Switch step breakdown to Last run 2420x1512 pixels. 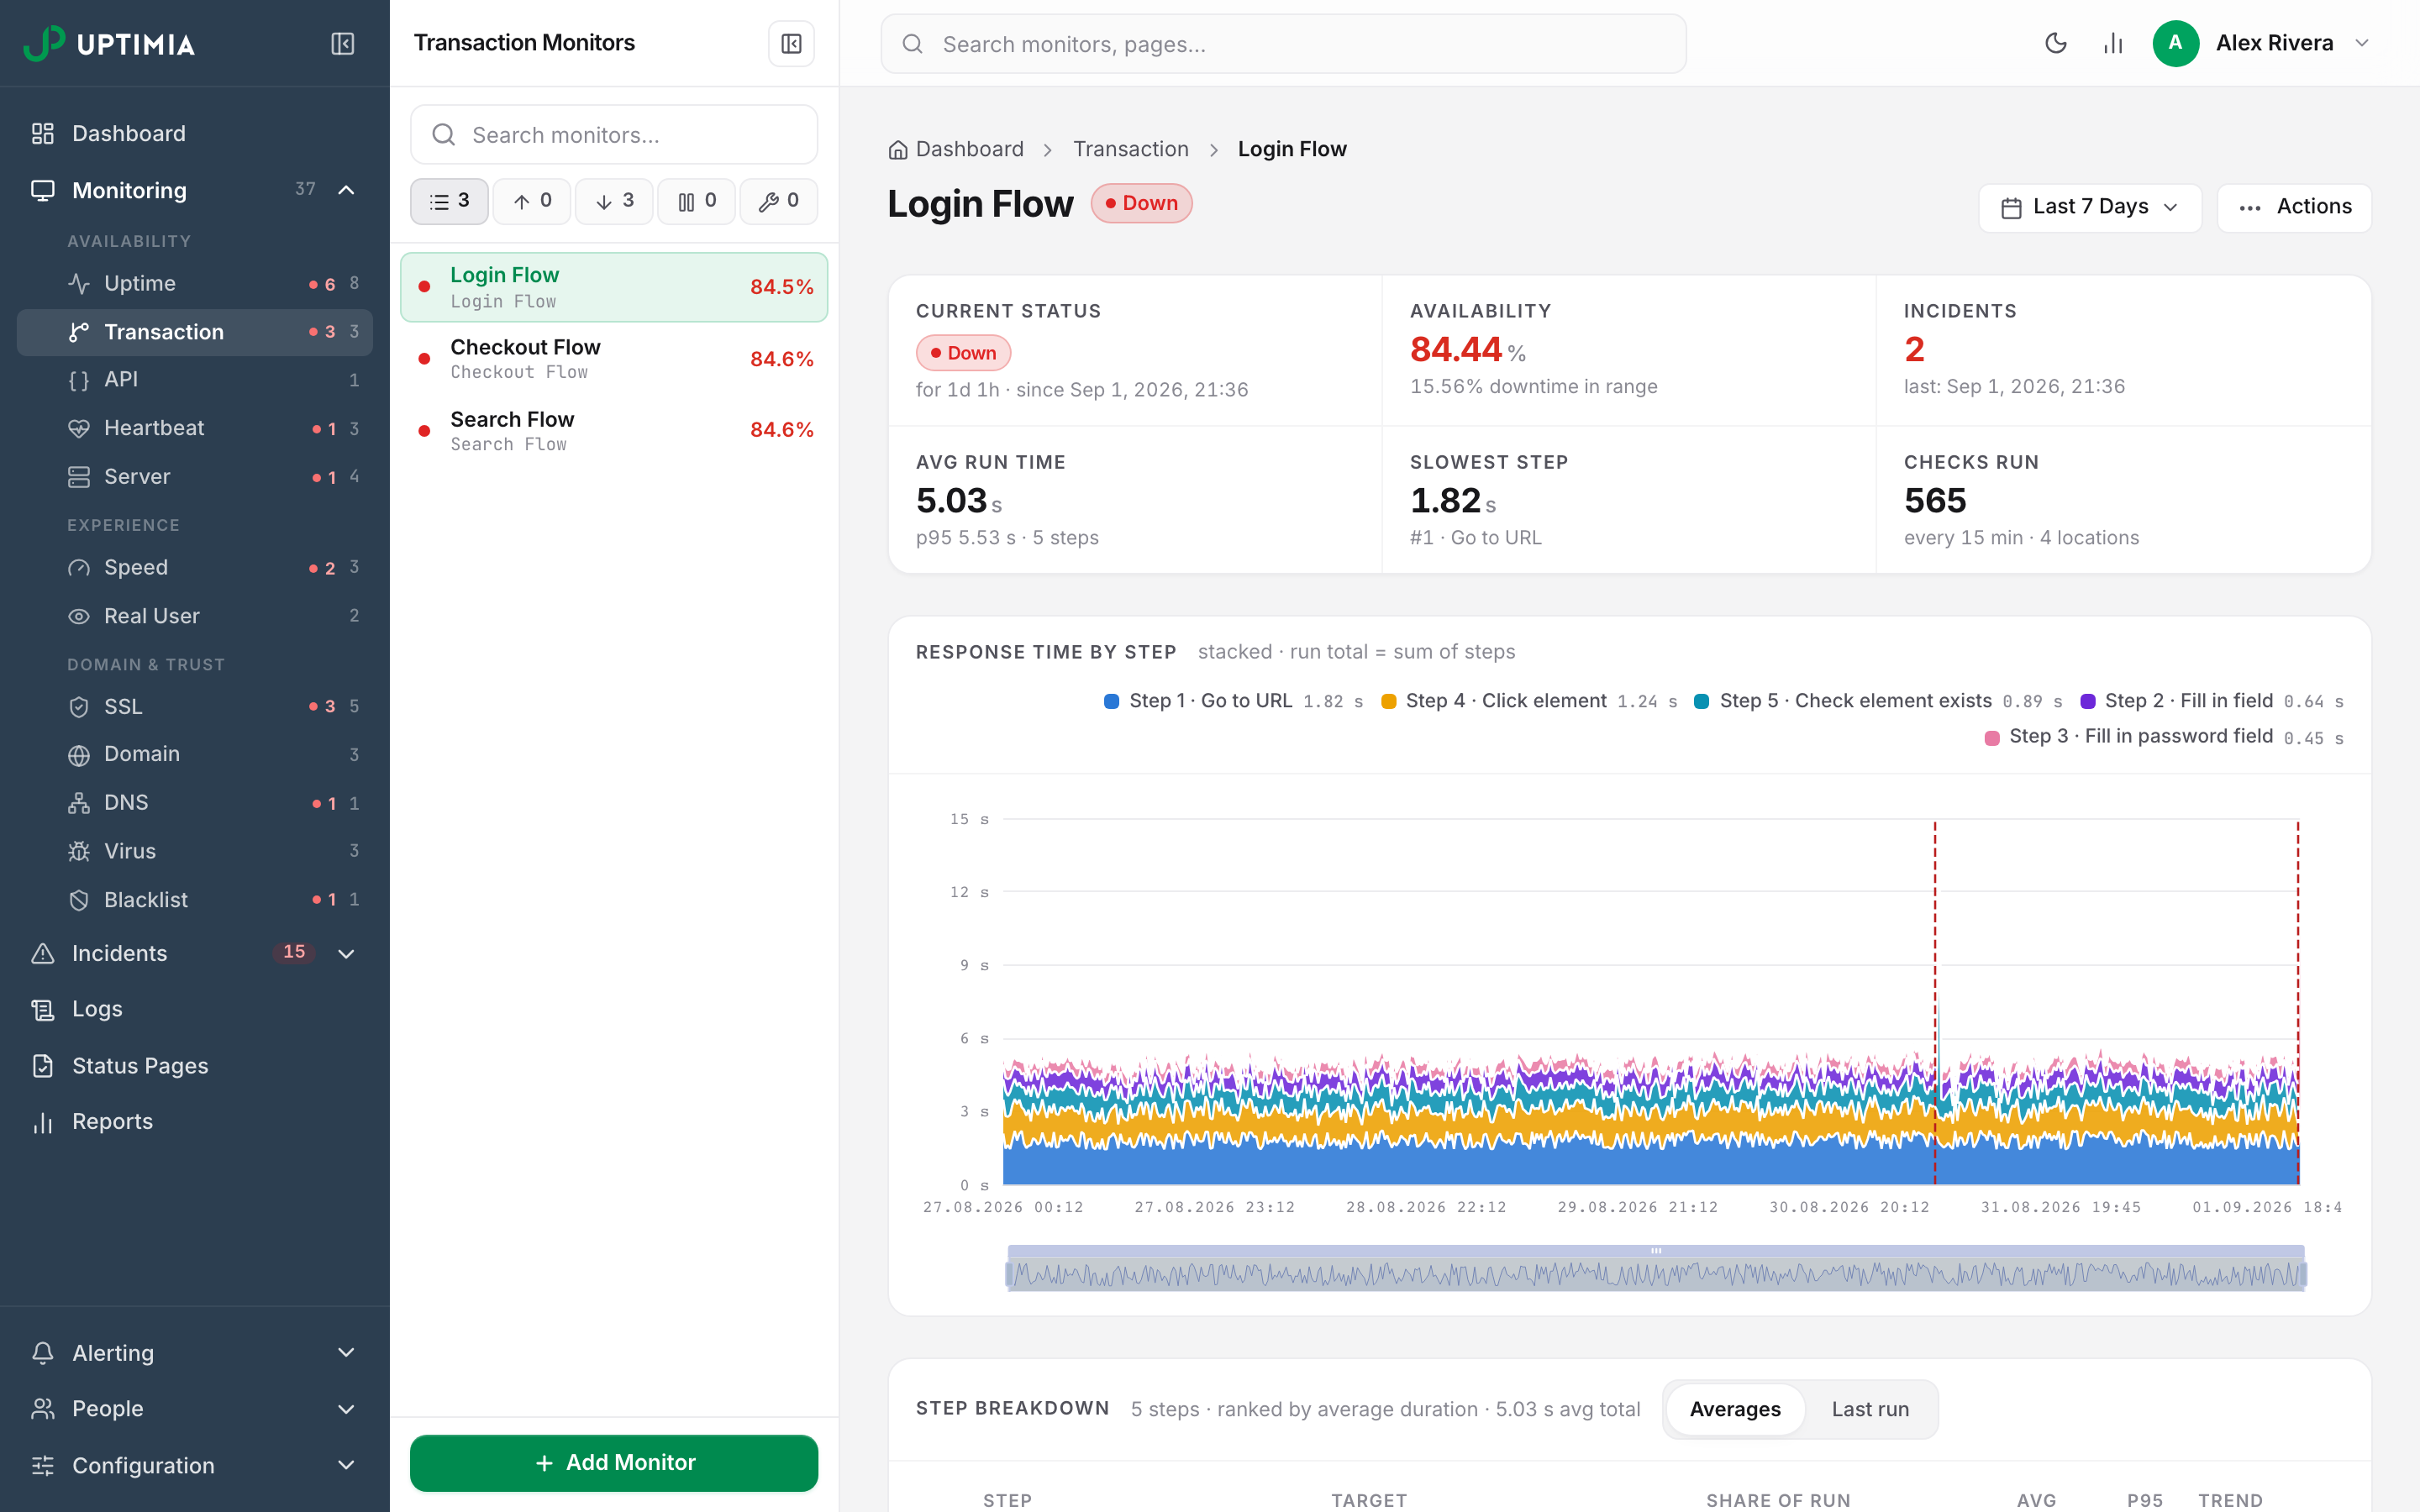point(1870,1409)
